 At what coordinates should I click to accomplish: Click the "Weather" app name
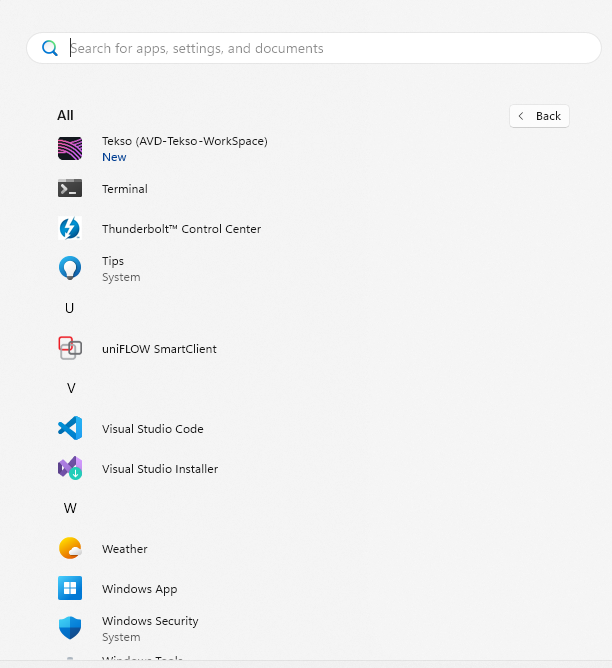click(x=125, y=549)
